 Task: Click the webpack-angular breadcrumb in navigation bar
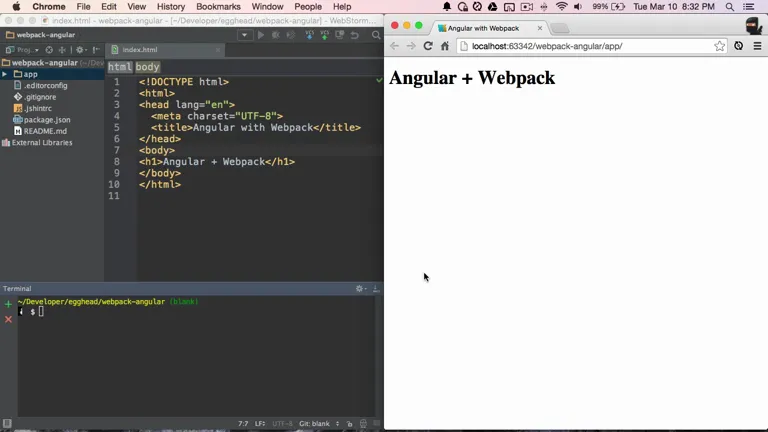pyautogui.click(x=41, y=35)
